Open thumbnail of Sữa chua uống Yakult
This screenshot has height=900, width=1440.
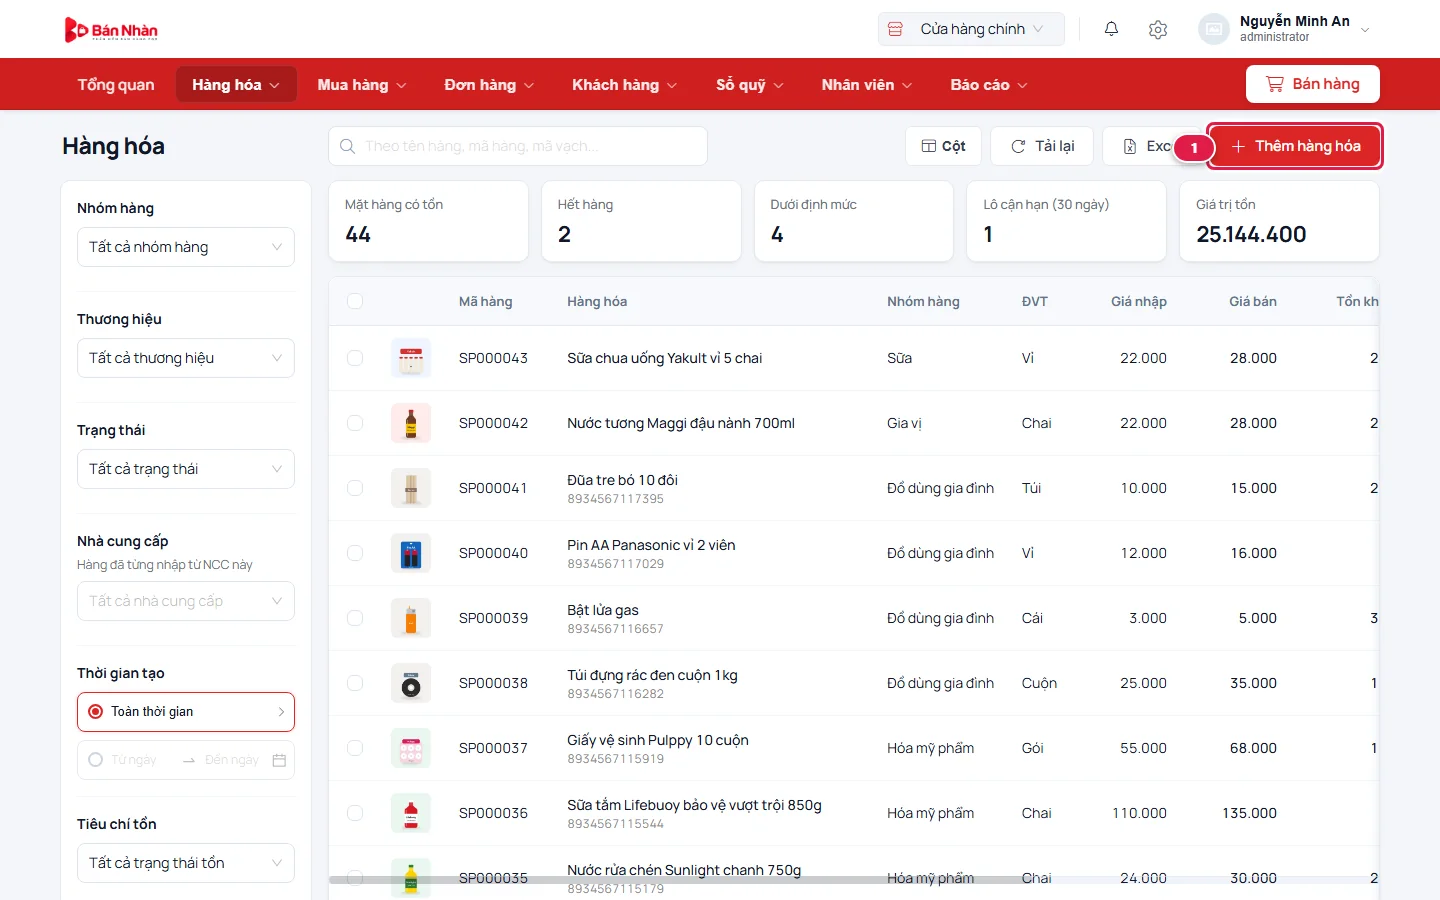point(411,358)
